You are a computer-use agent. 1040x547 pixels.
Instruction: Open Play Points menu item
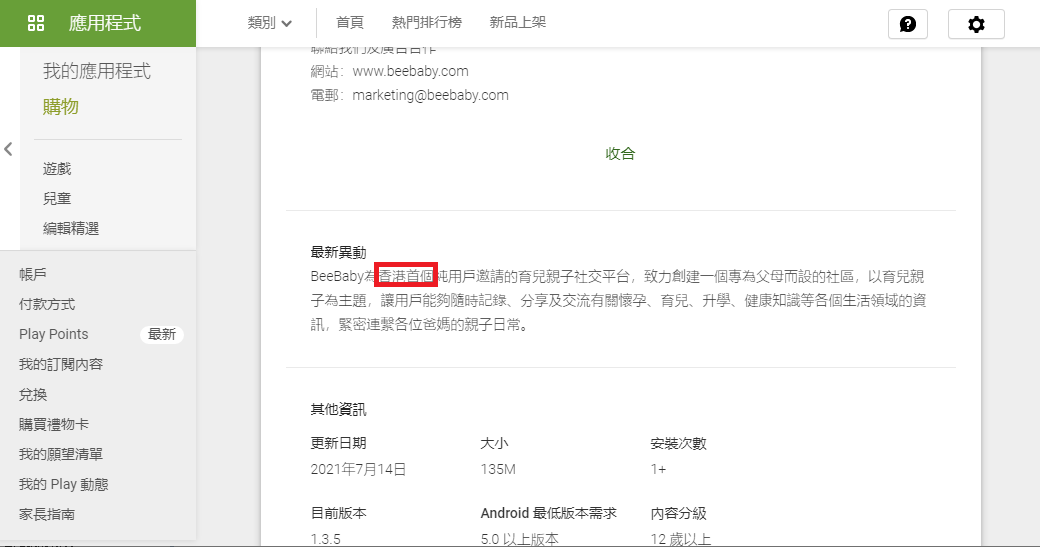[53, 334]
